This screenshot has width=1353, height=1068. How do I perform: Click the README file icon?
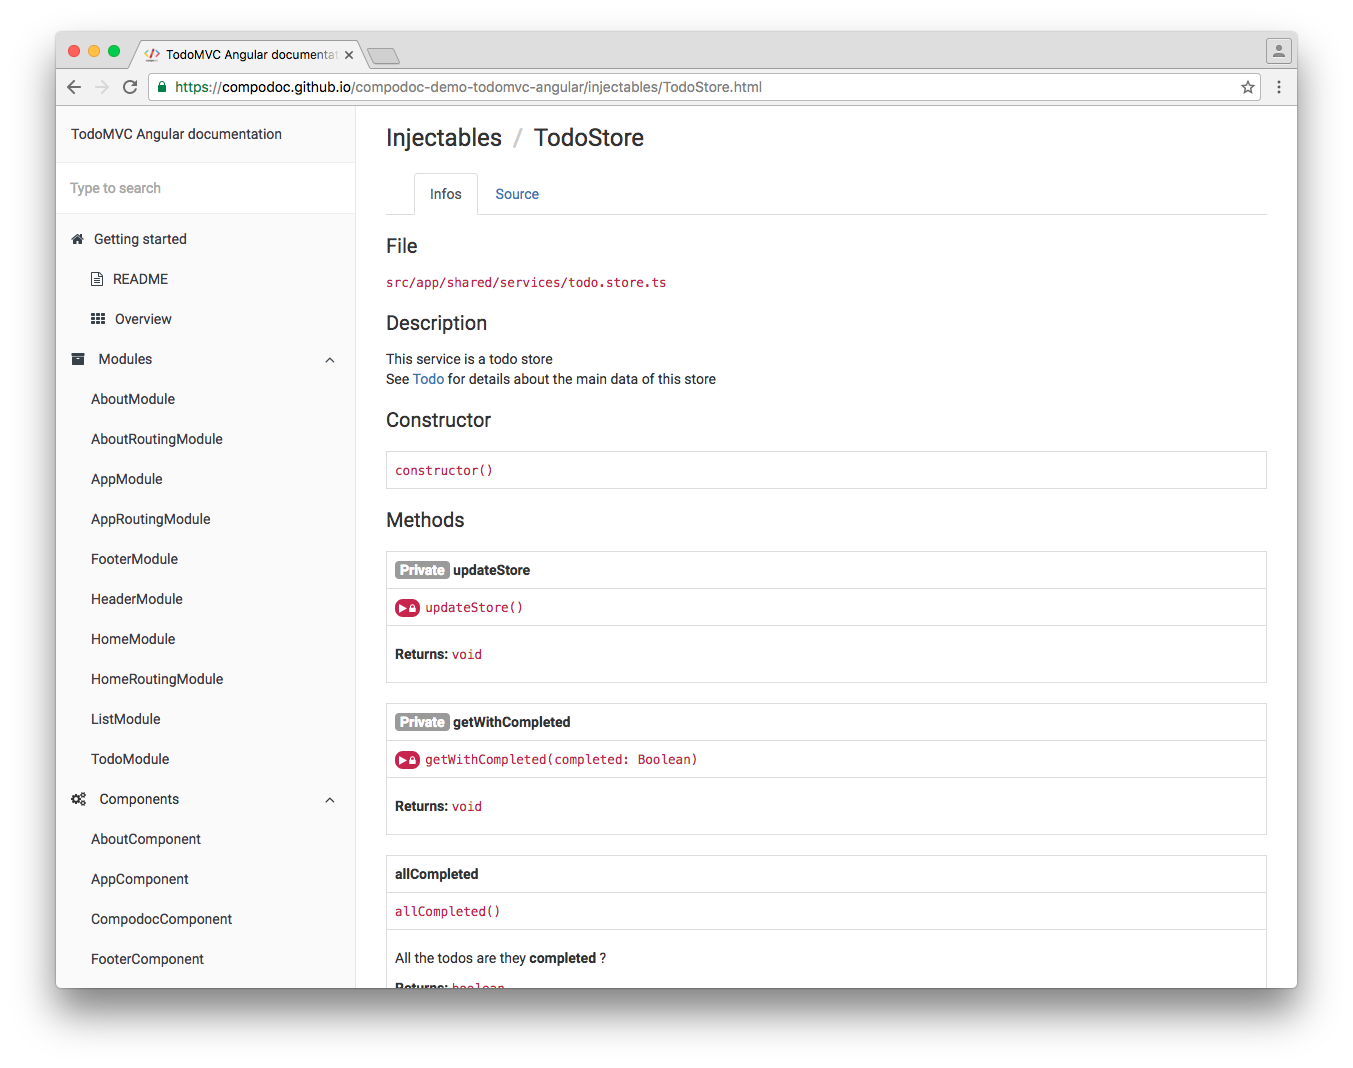point(97,279)
